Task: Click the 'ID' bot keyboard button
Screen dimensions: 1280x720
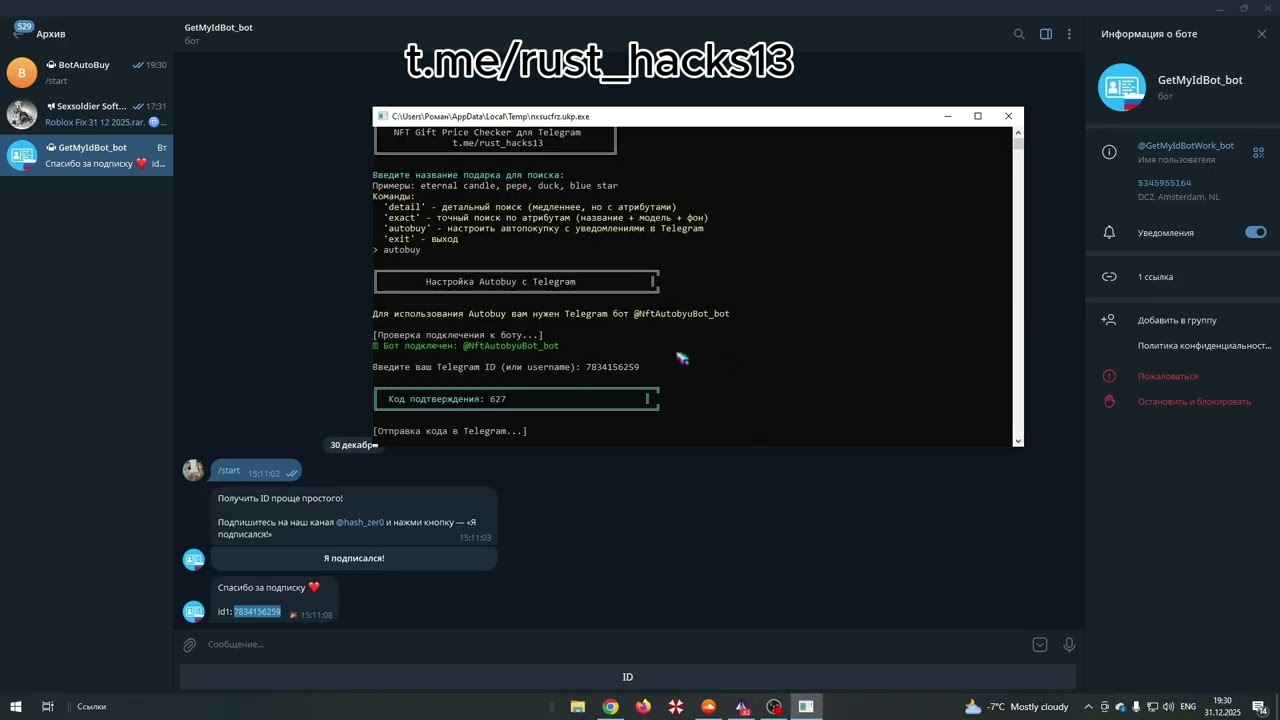Action: coord(628,677)
